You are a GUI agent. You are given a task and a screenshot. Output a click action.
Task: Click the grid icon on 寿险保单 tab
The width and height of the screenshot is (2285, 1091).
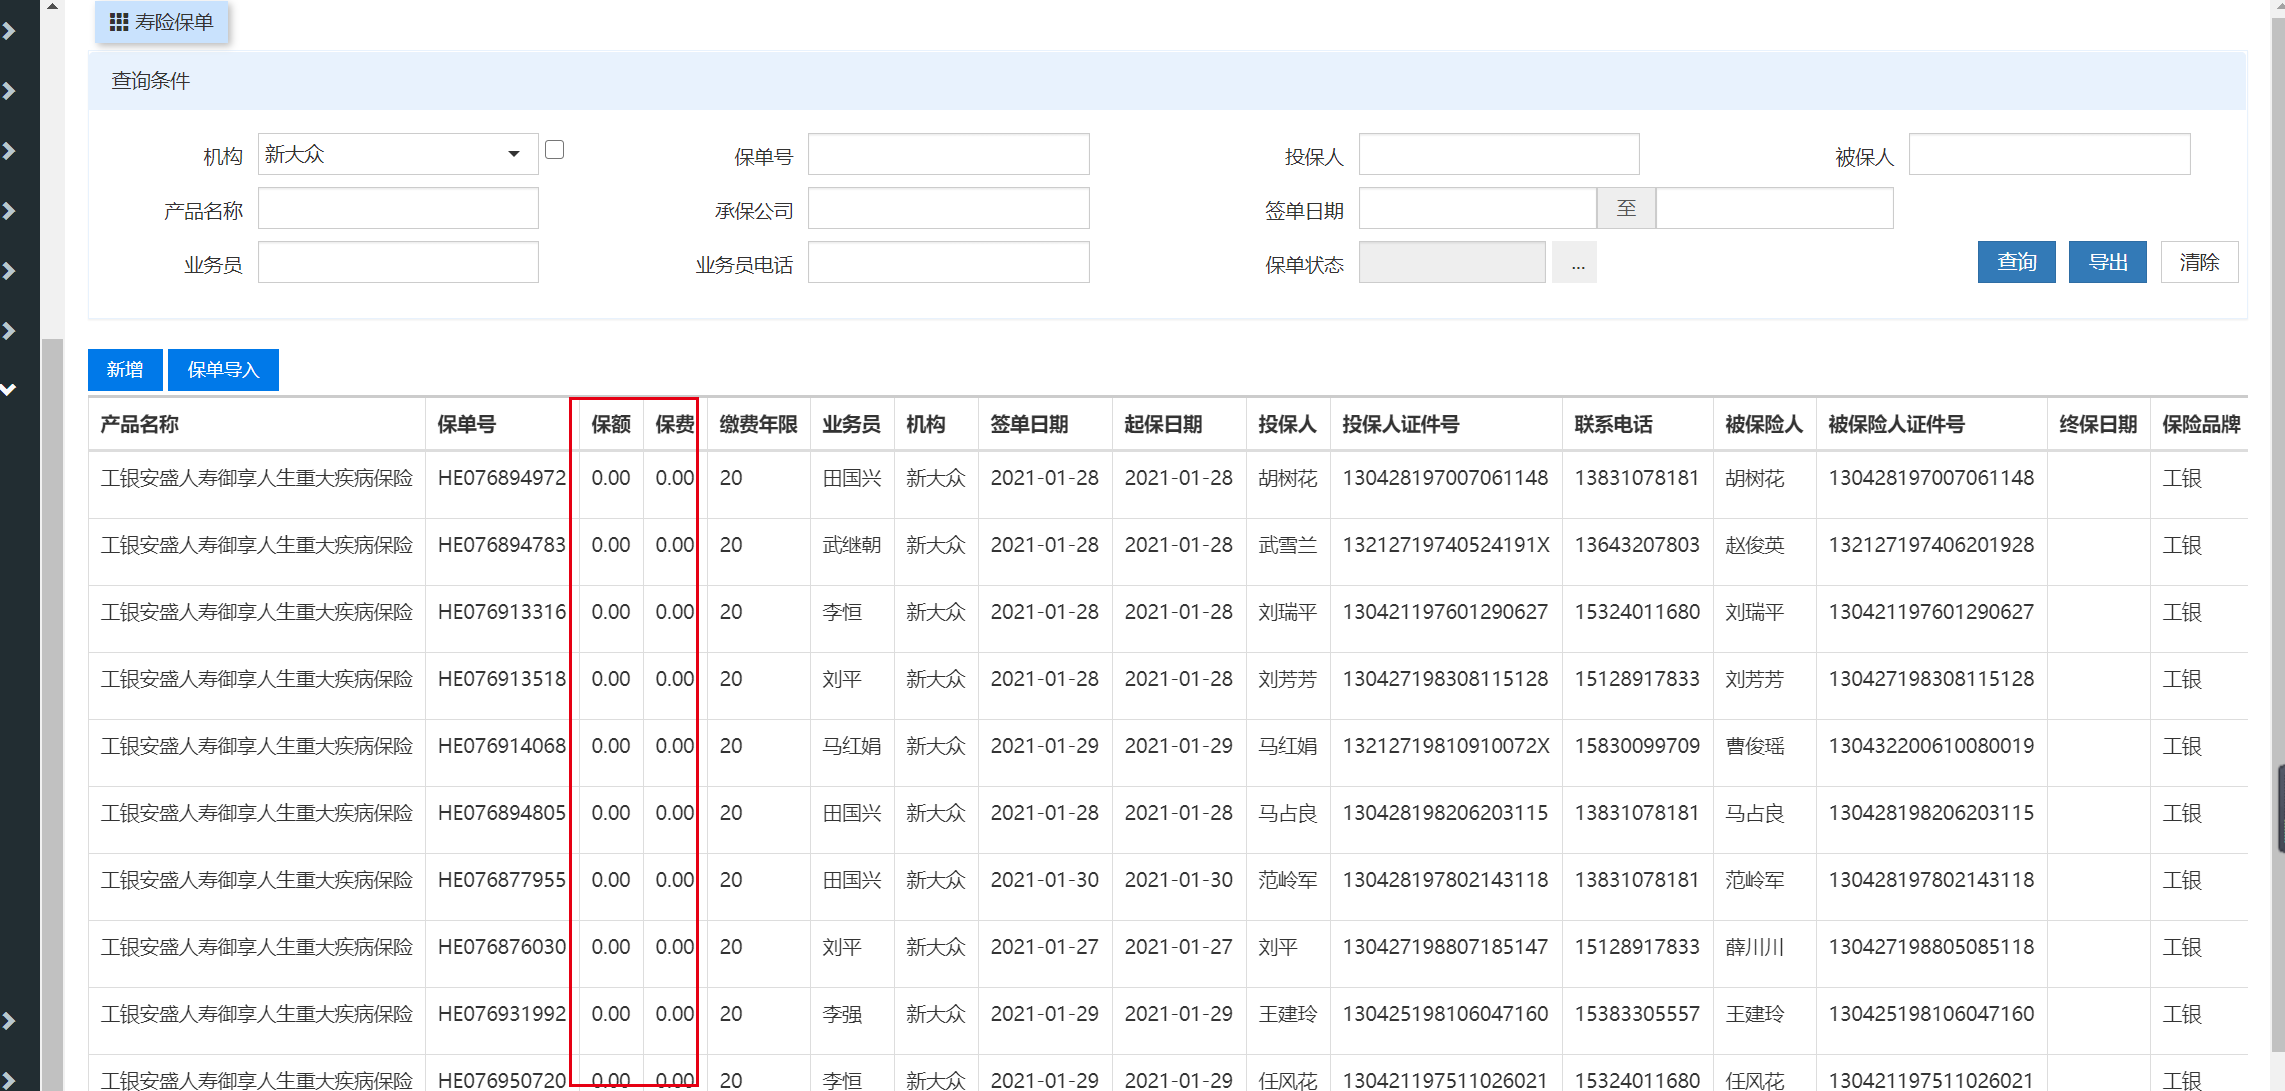118,22
